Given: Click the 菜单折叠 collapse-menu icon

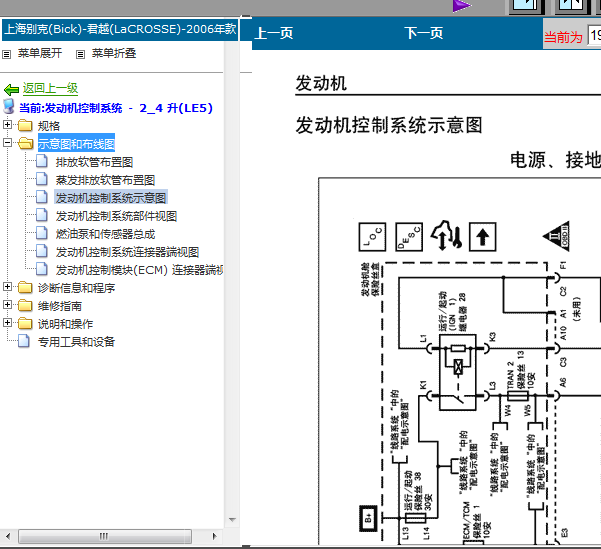Looking at the screenshot, I should point(80,54).
